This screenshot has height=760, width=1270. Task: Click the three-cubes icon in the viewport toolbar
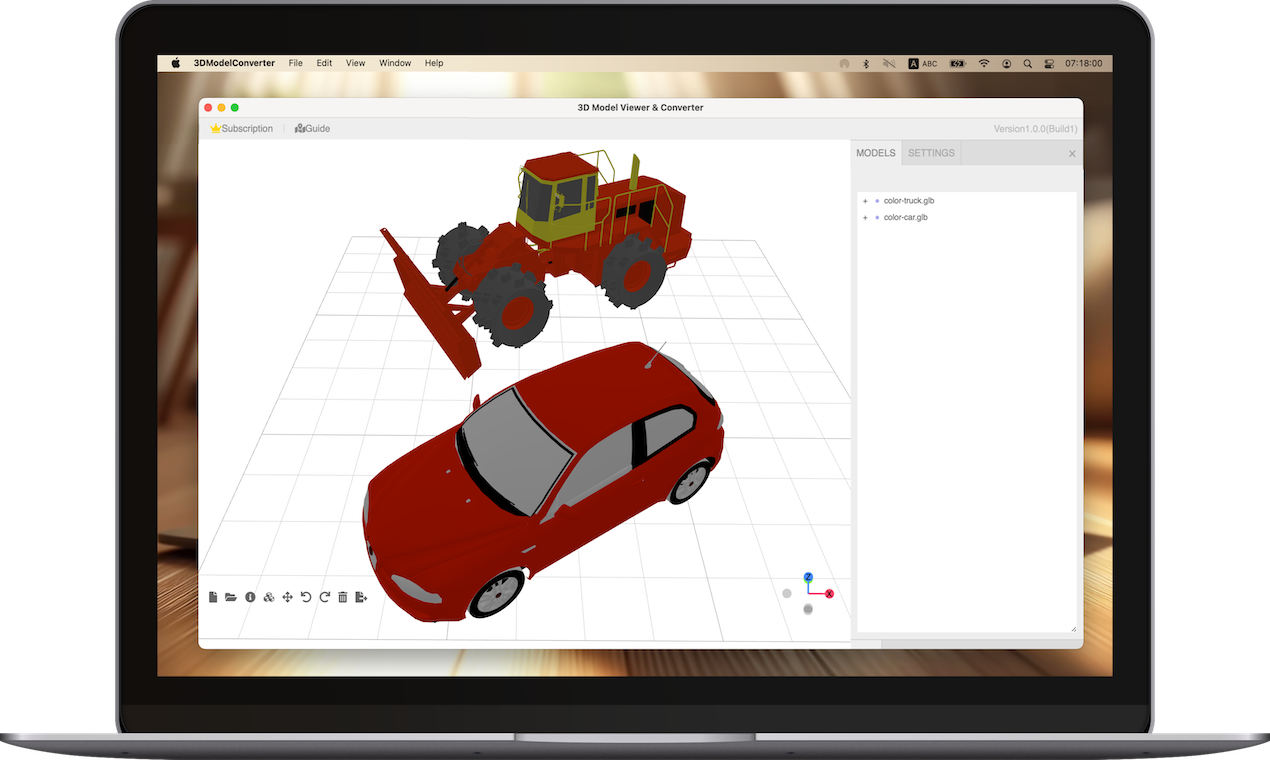point(269,597)
